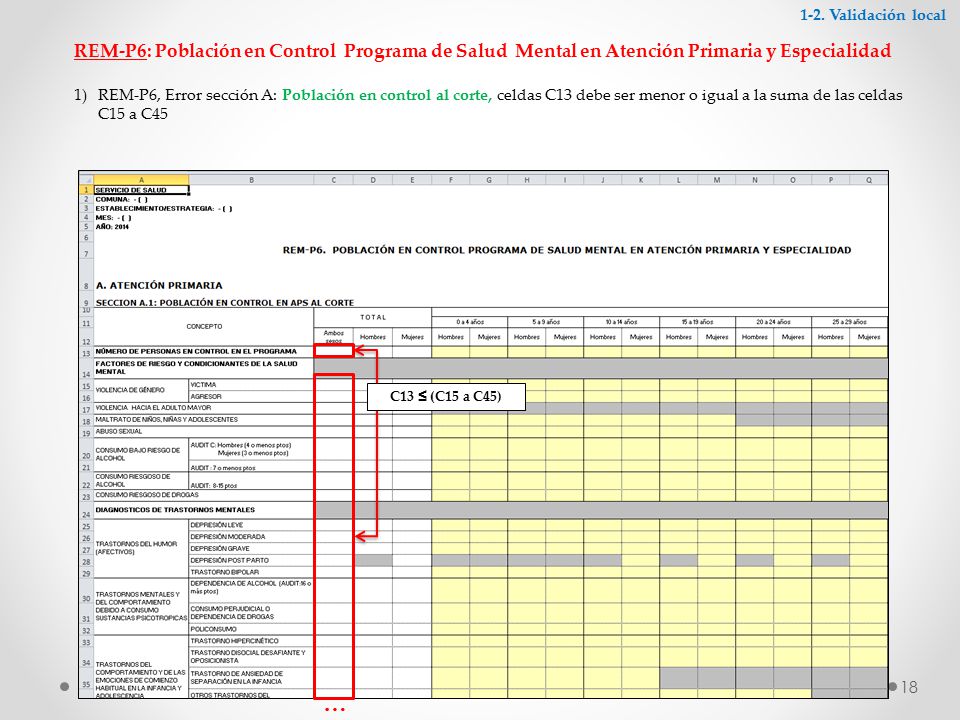The image size is (960, 720).
Task: Click the '20 a 24 años' age header
Action: point(773,321)
